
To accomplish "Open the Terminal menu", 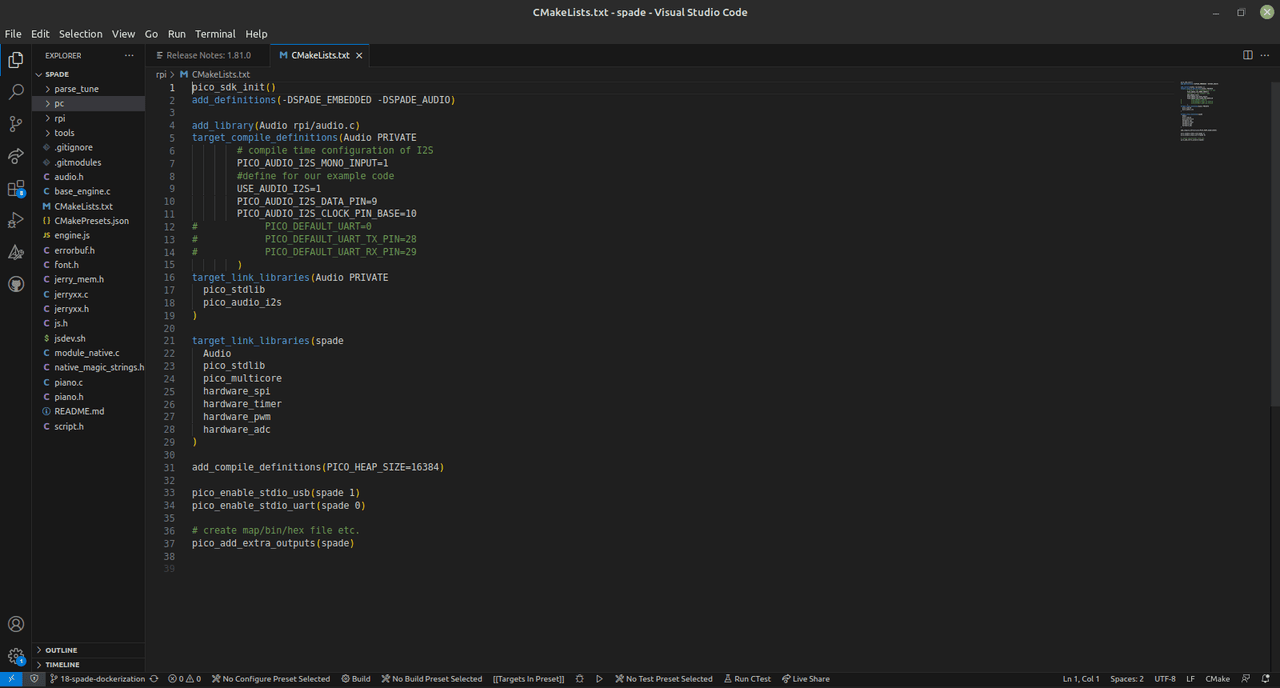I will pos(215,33).
